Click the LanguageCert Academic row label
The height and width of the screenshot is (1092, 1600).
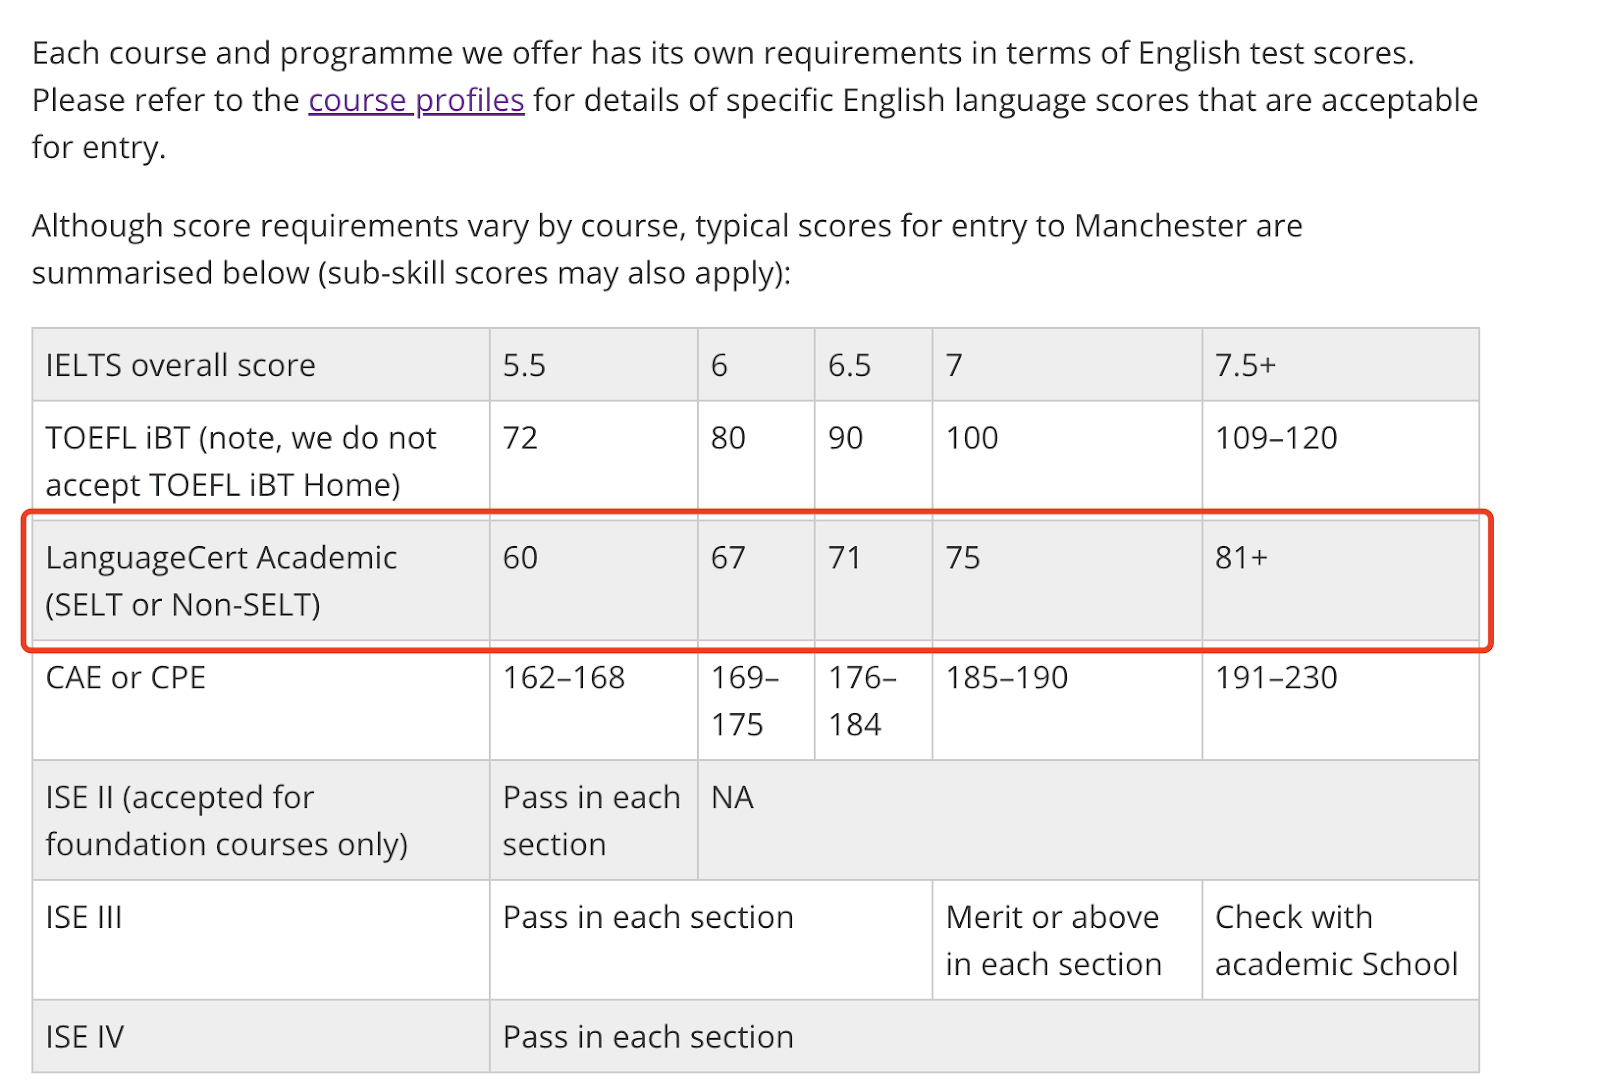(x=261, y=581)
